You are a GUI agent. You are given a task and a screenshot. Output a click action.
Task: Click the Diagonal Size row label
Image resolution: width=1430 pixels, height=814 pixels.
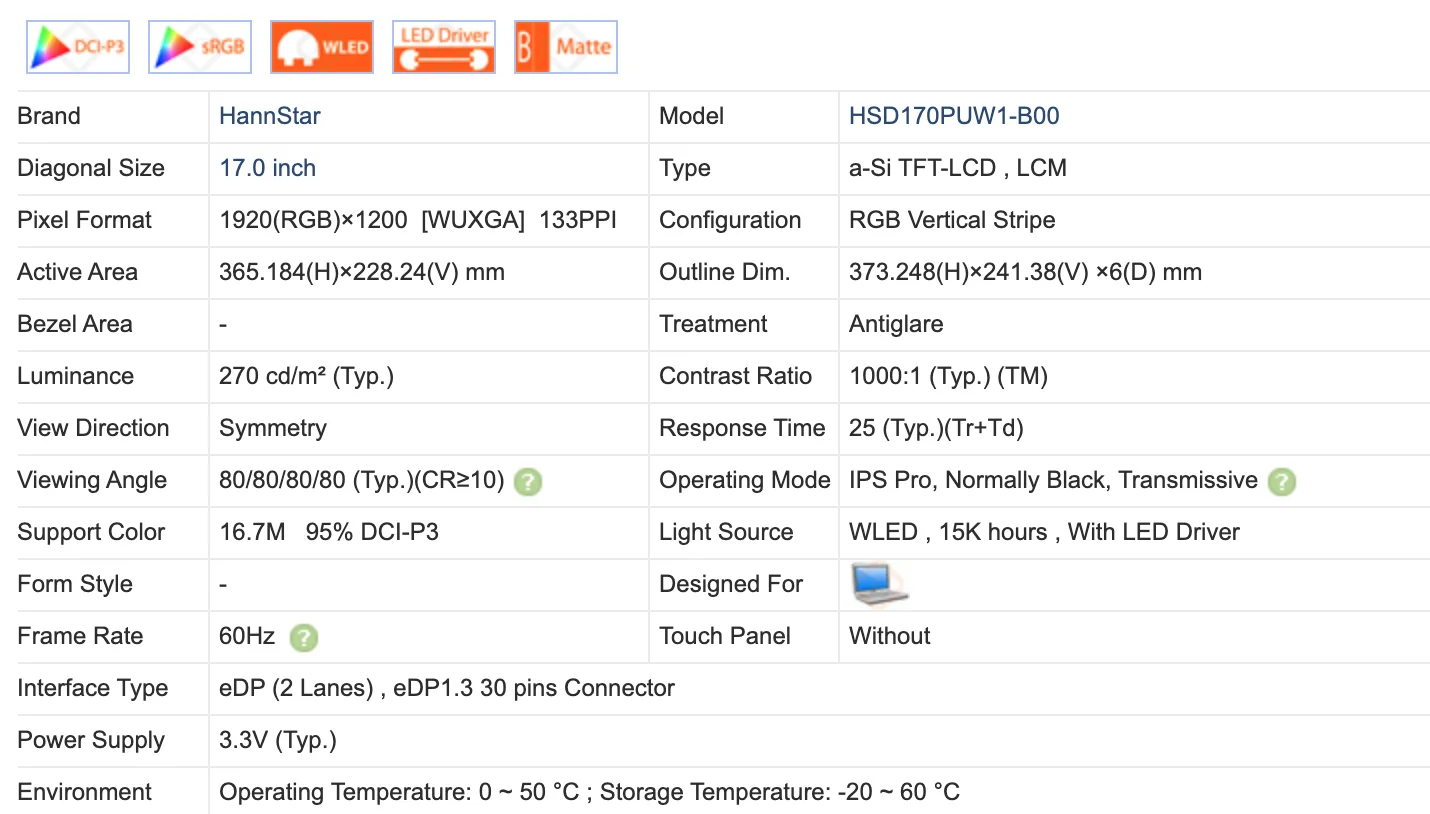point(91,168)
